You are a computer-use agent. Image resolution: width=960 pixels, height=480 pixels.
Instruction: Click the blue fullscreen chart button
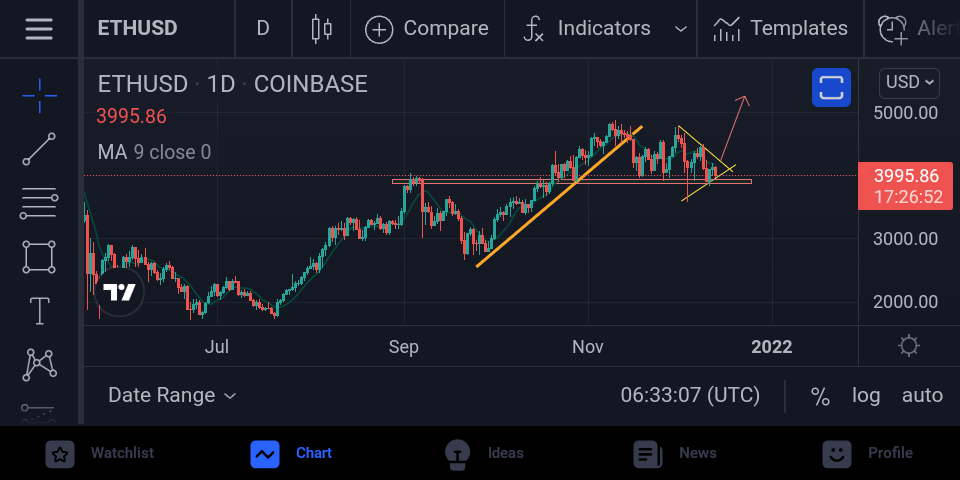tap(831, 88)
